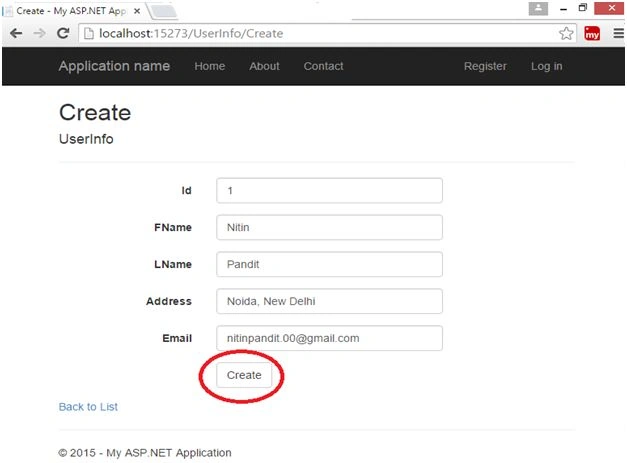Open the red 'my' extension icon
627x463 pixels.
point(592,34)
